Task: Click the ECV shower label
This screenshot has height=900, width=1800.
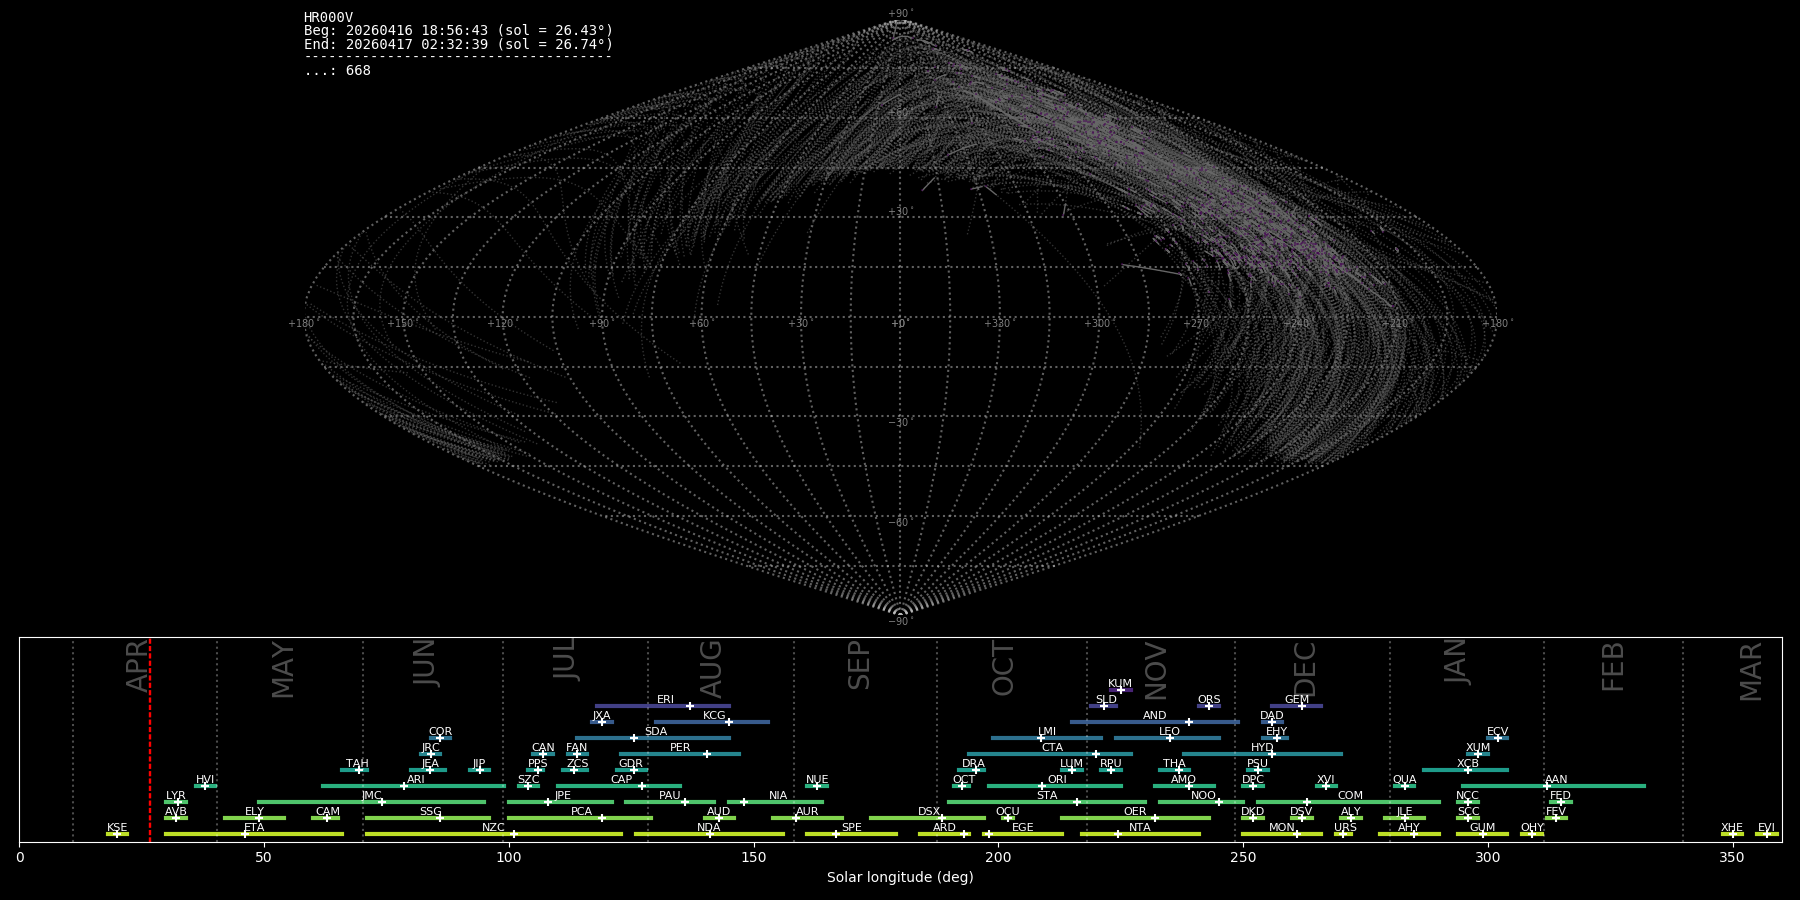Action: [x=1497, y=732]
